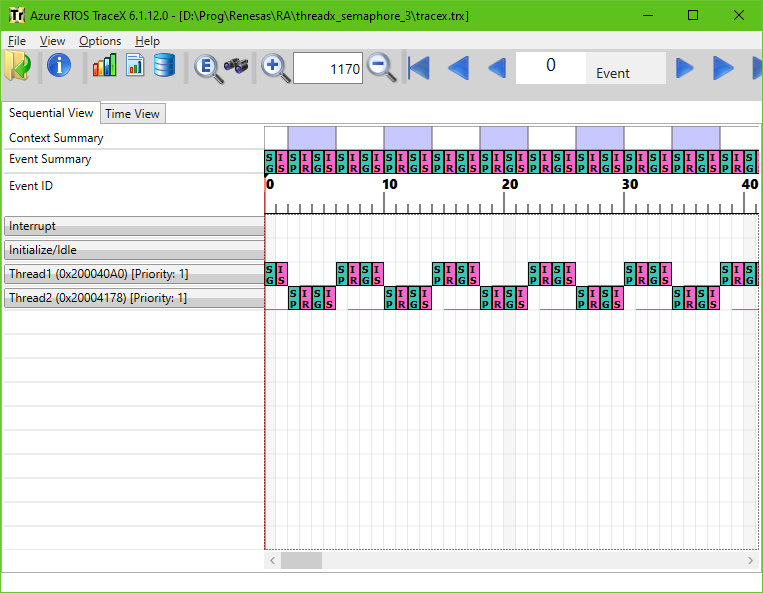This screenshot has height=593, width=763.
Task: Click the Event ID label
Action: (x=31, y=186)
